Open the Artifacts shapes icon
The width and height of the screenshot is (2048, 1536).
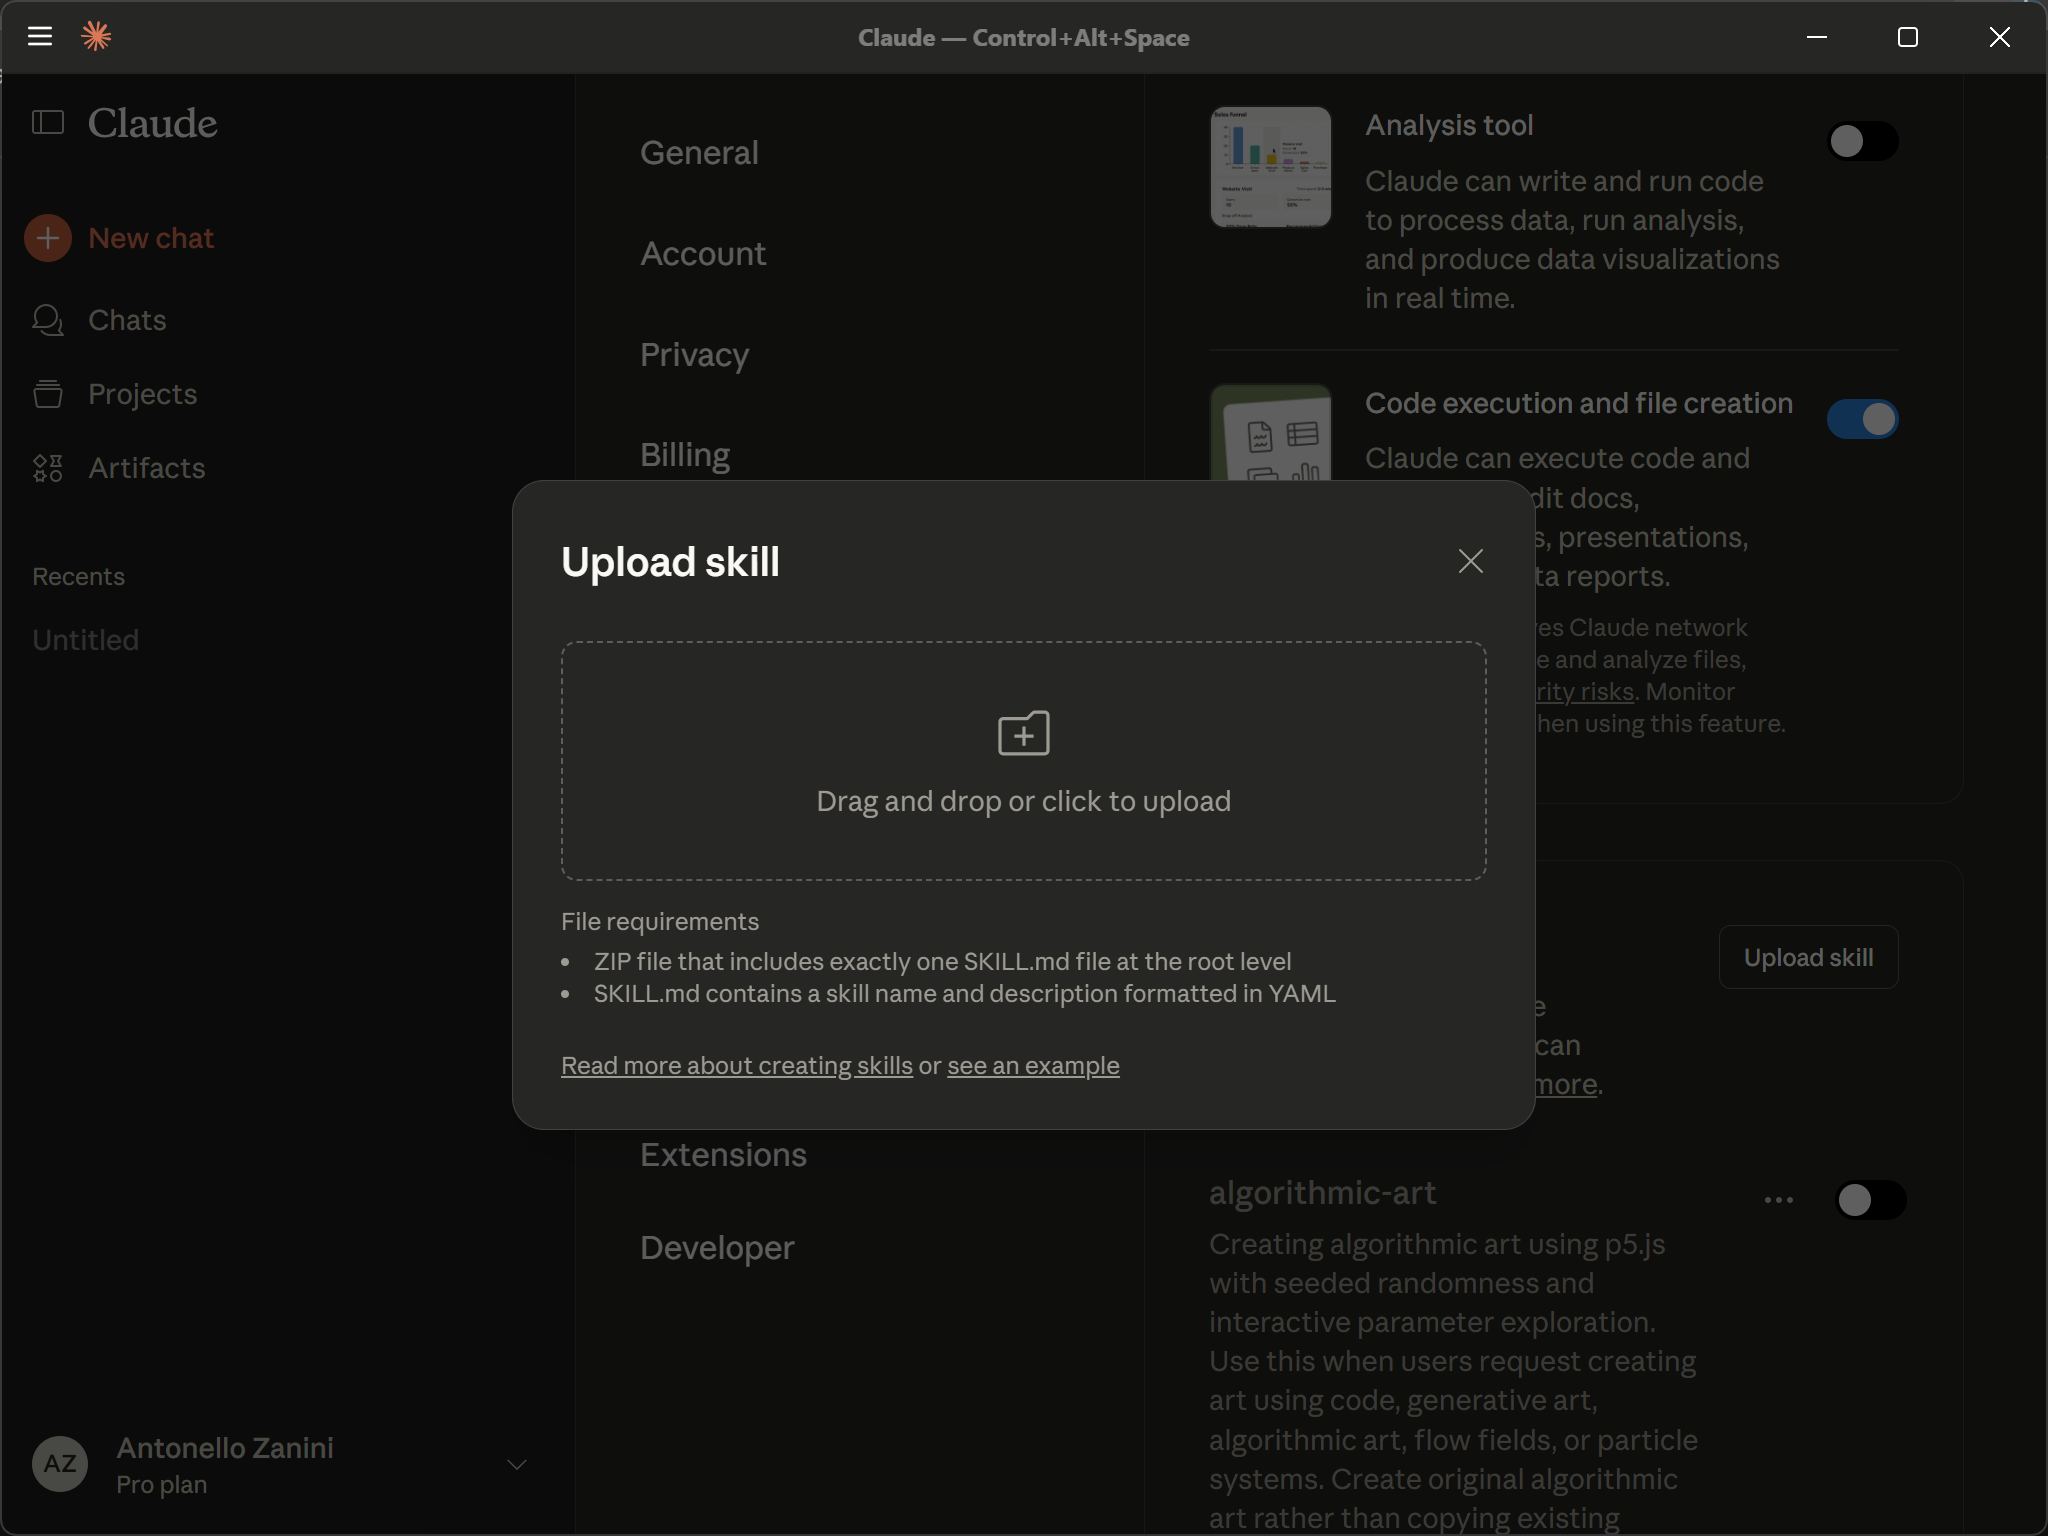(x=48, y=468)
